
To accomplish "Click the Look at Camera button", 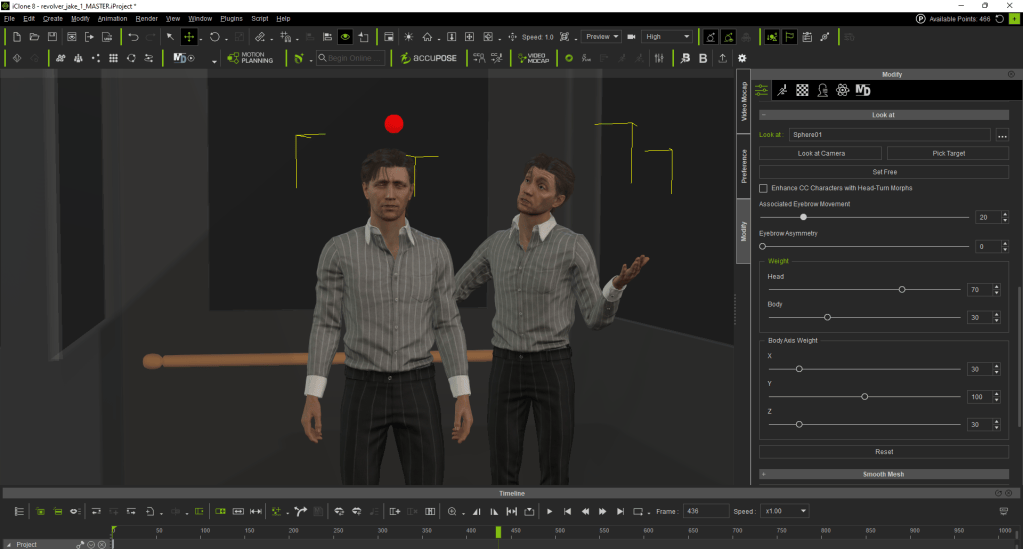I will pyautogui.click(x=821, y=153).
